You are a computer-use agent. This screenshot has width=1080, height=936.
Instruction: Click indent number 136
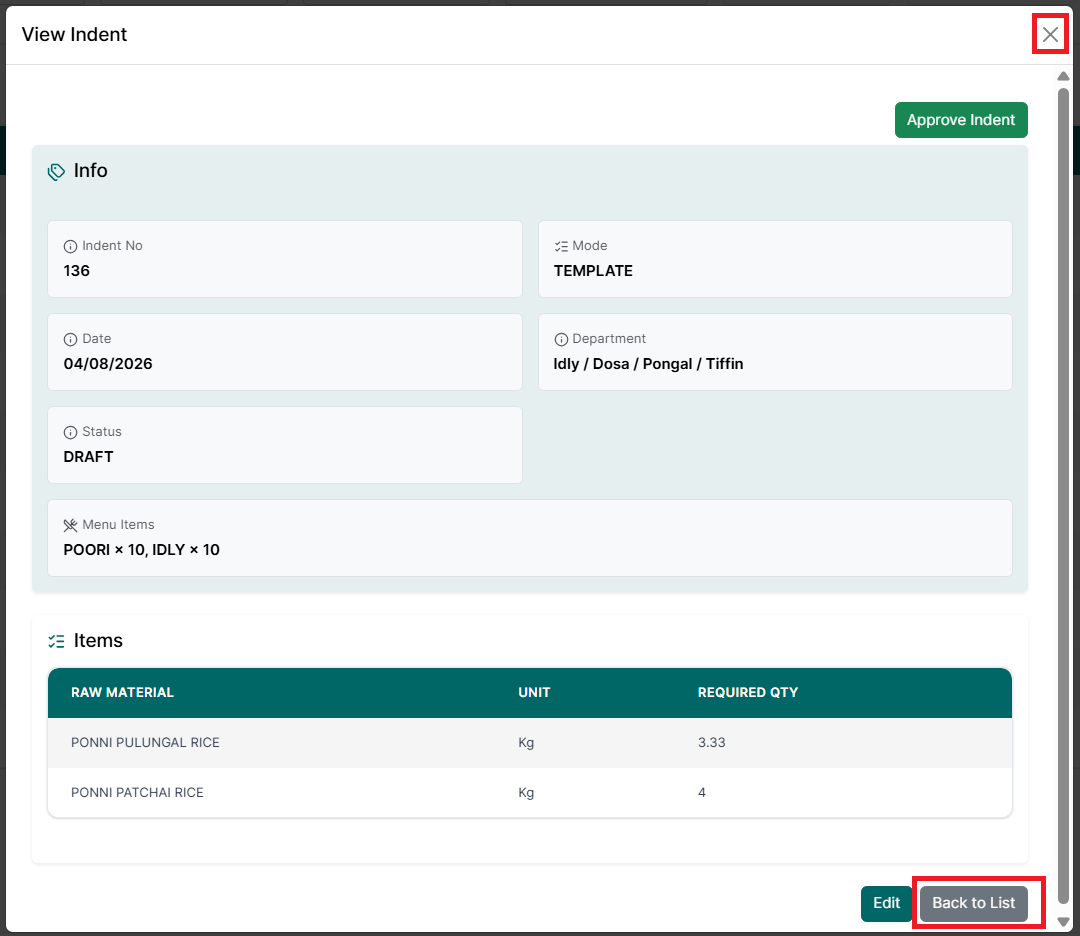pos(76,271)
